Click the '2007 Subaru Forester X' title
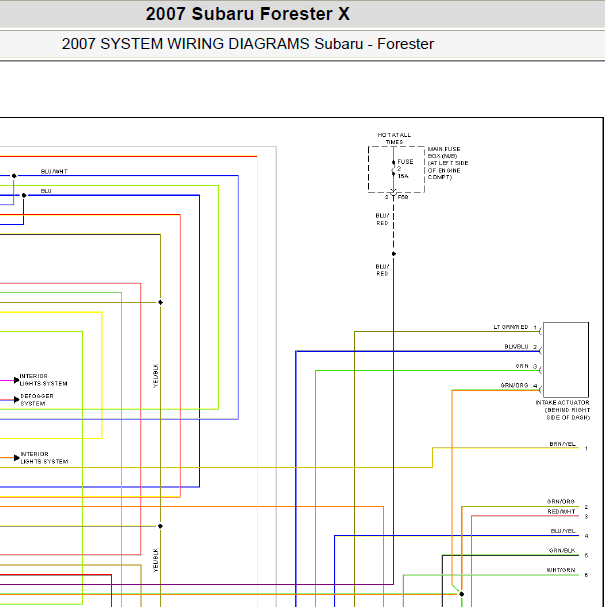Viewport: 605px width, 607px height. 248,14
